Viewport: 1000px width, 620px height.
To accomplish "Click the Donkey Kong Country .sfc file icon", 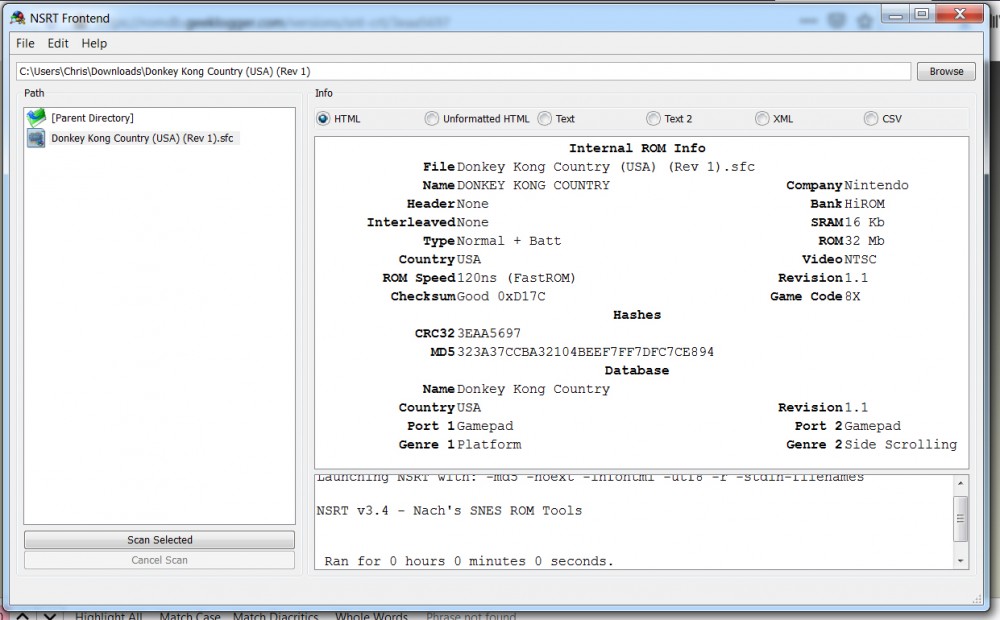I will (37, 138).
